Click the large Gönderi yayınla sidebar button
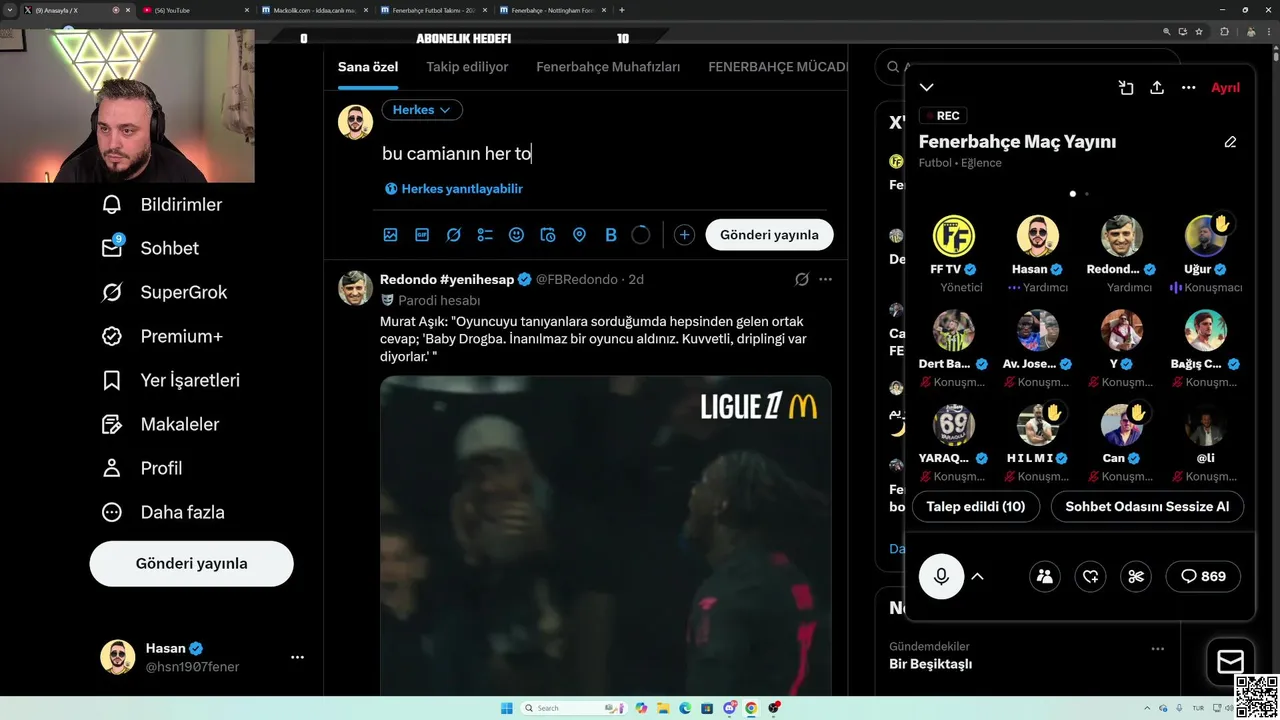1280x720 pixels. point(191,563)
